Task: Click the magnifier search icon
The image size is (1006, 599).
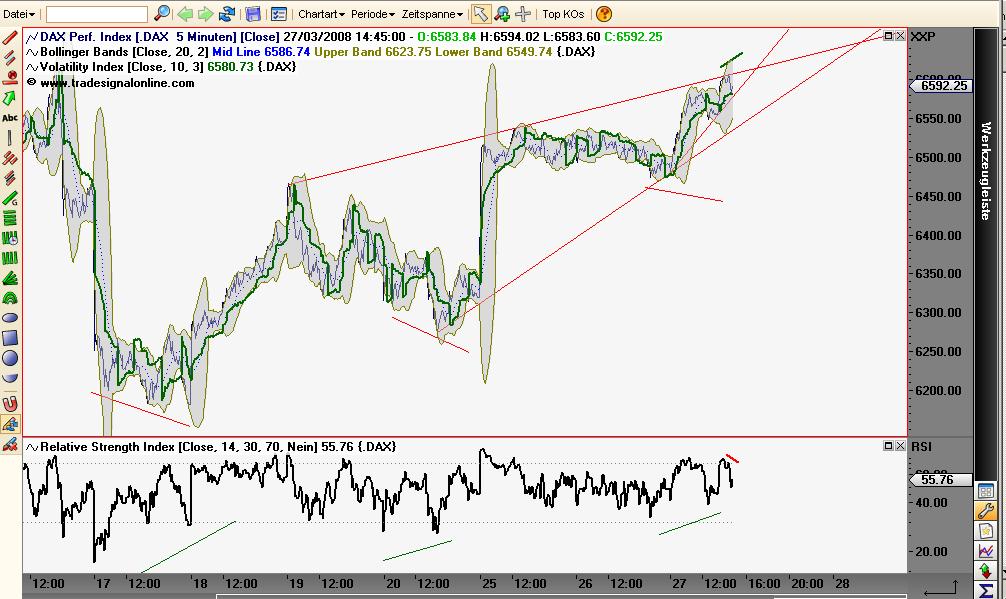Action: point(162,13)
